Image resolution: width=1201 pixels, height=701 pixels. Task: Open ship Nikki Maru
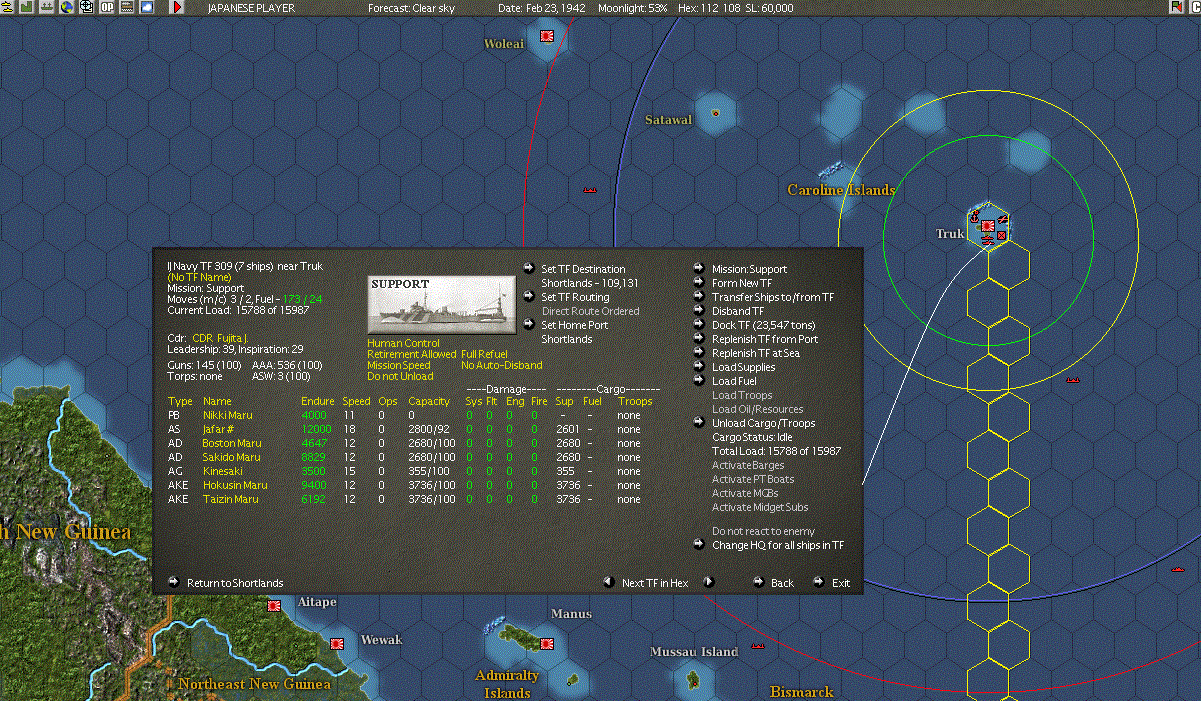click(x=227, y=415)
